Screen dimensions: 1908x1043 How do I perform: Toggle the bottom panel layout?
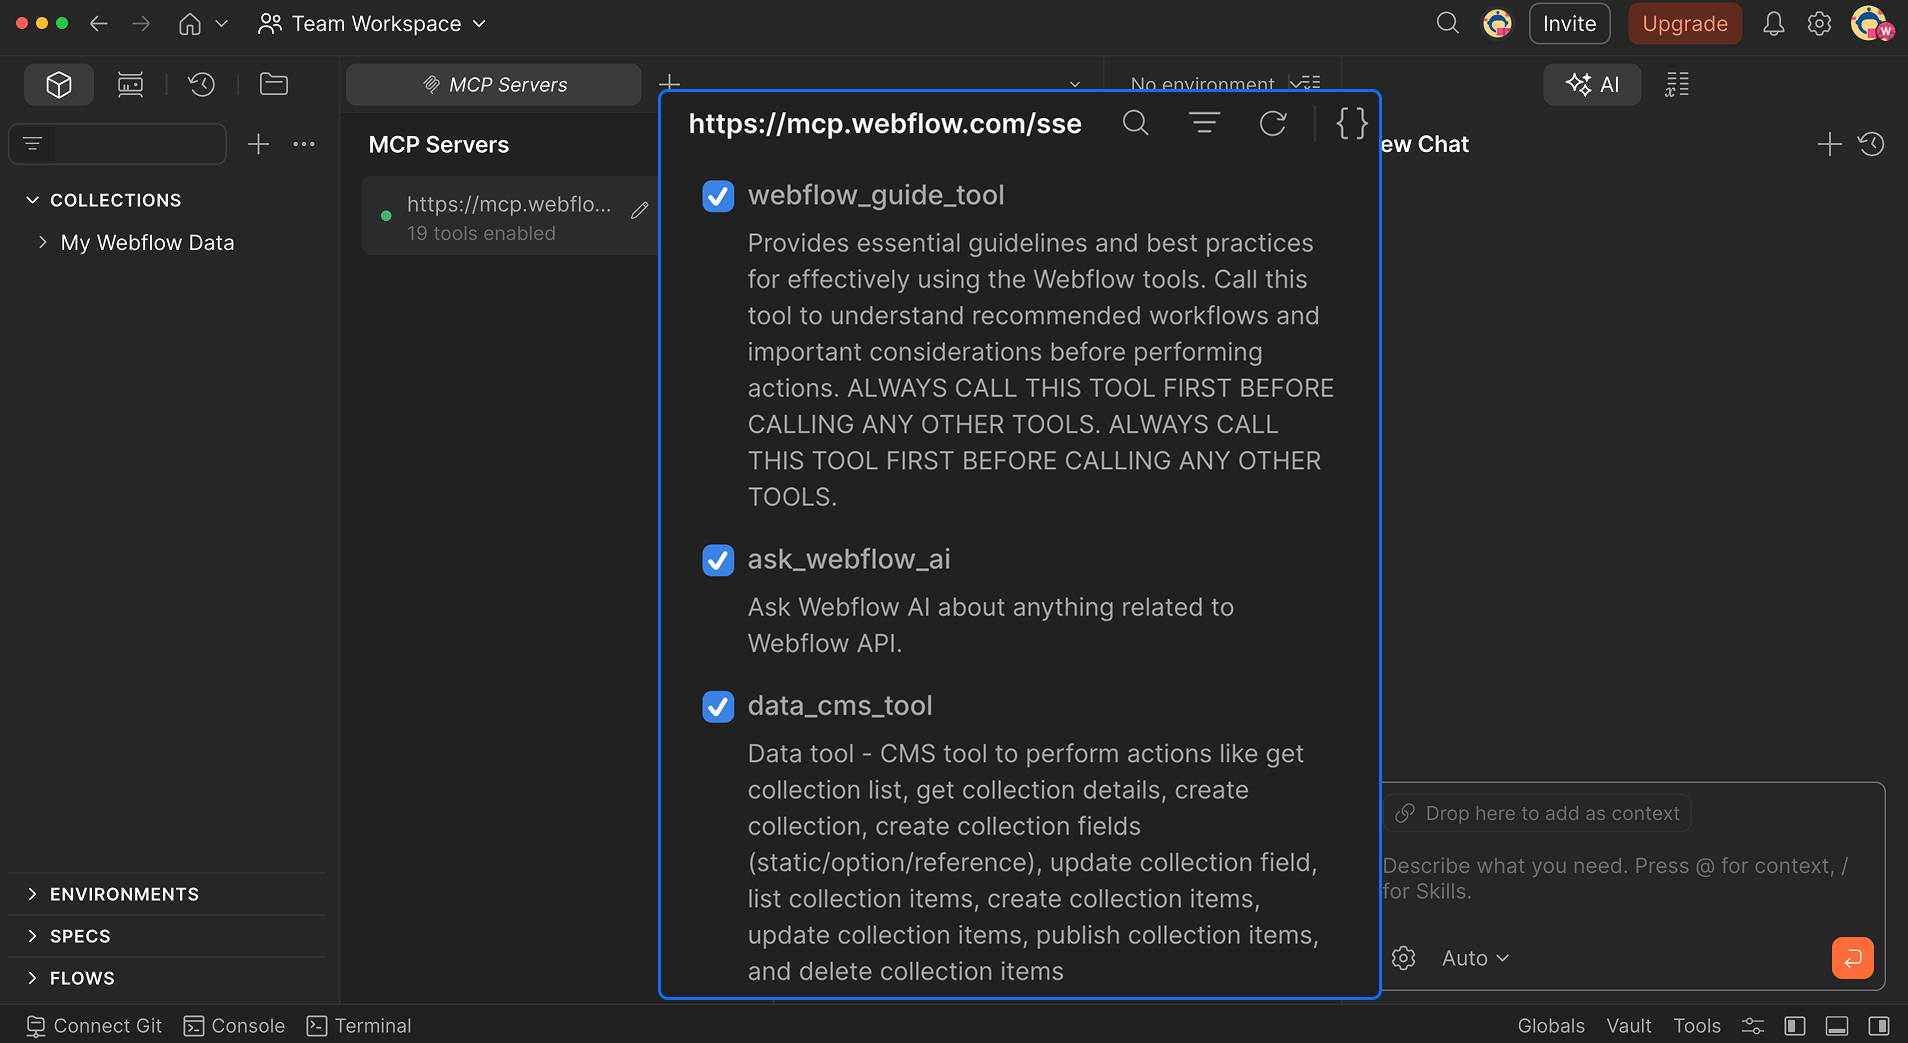pos(1837,1026)
